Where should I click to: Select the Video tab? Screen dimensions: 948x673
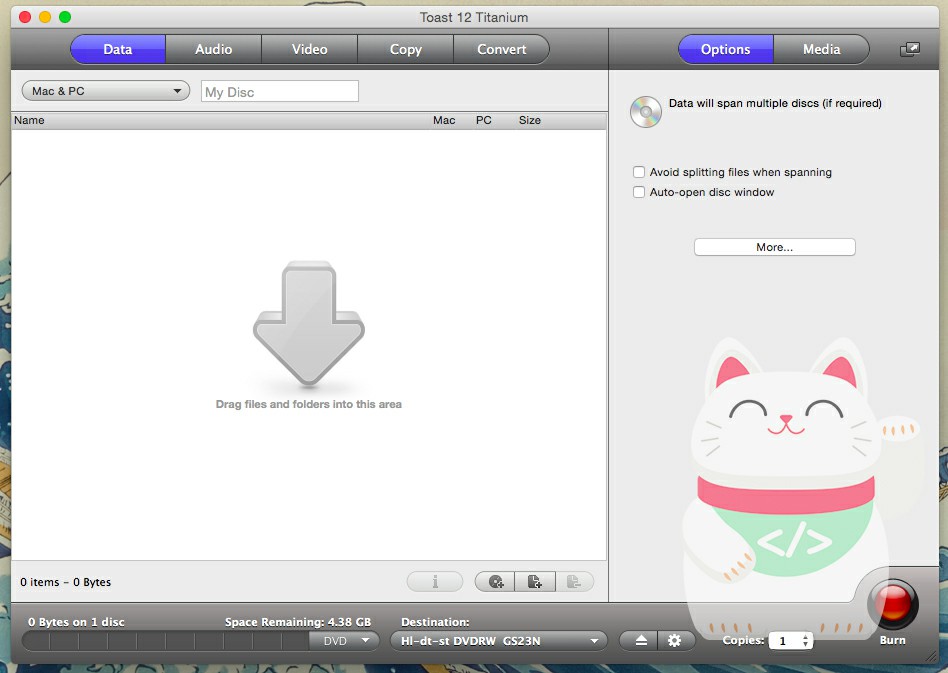click(310, 49)
